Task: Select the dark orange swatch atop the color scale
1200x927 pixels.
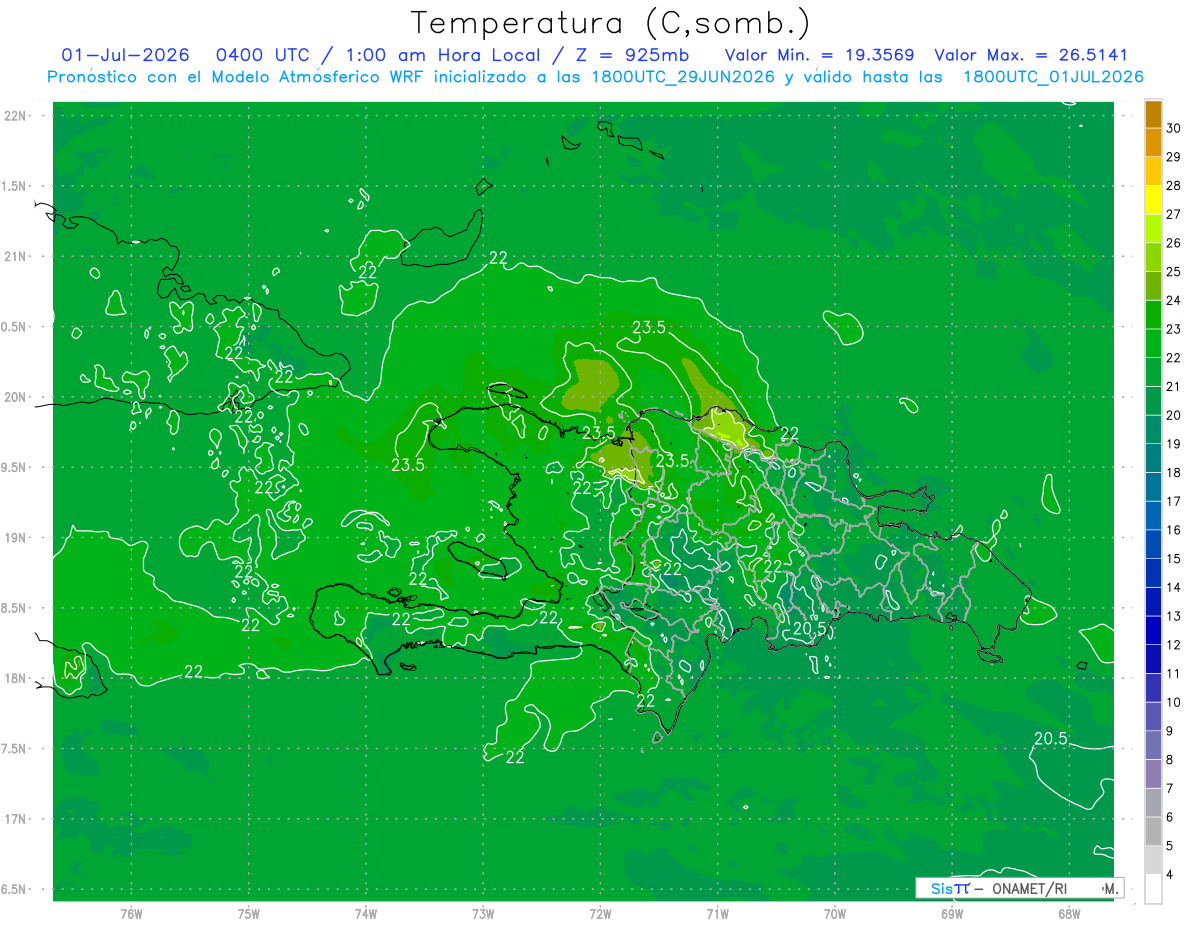Action: 1153,113
